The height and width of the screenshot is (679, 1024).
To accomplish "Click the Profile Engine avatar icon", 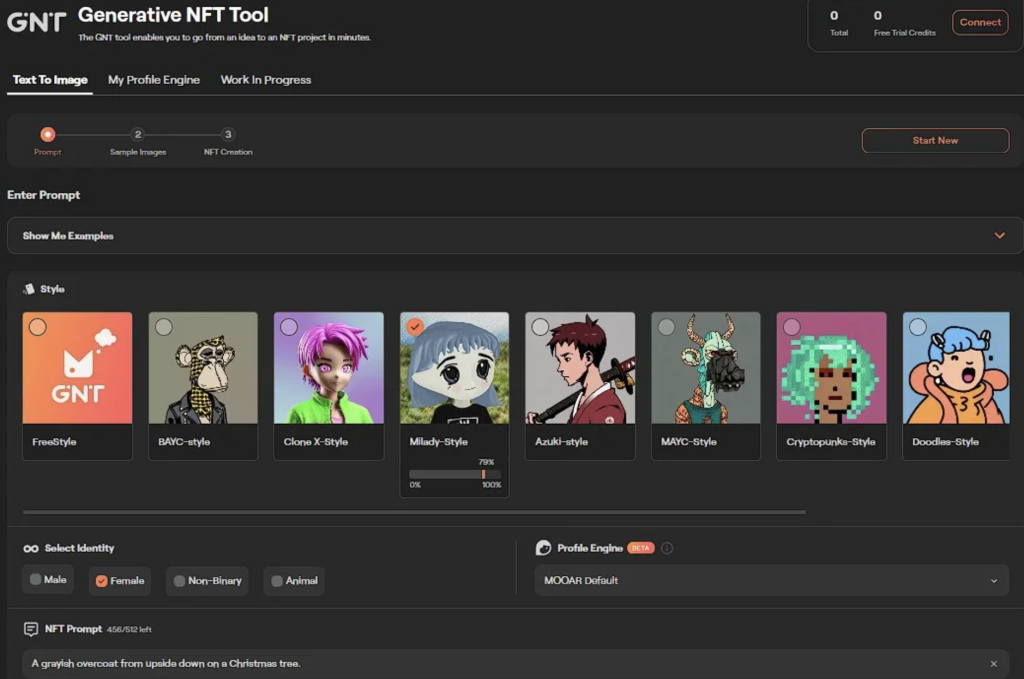I will (543, 548).
